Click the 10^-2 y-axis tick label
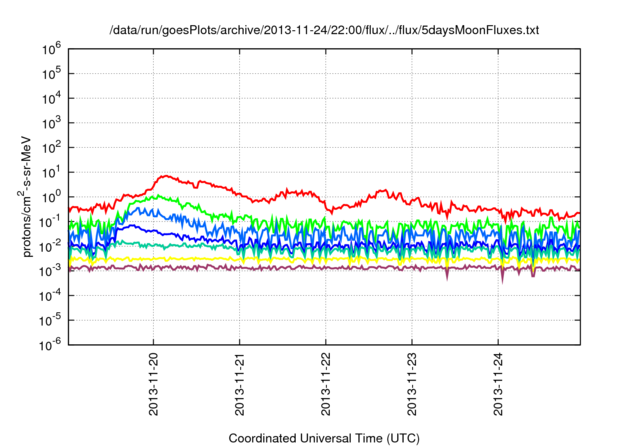 pyautogui.click(x=51, y=246)
